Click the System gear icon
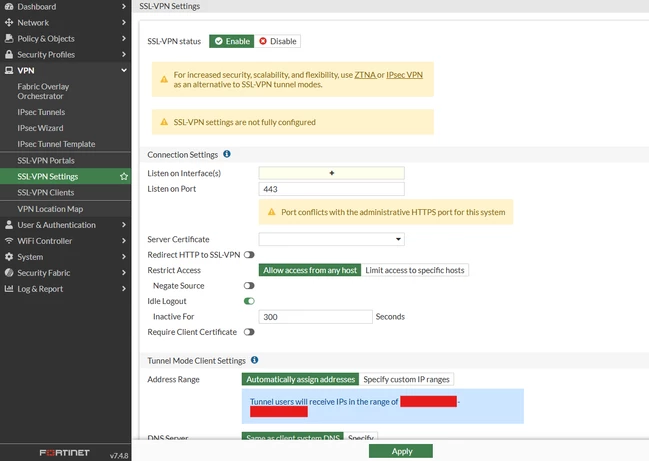The width and height of the screenshot is (649, 461). 9,257
